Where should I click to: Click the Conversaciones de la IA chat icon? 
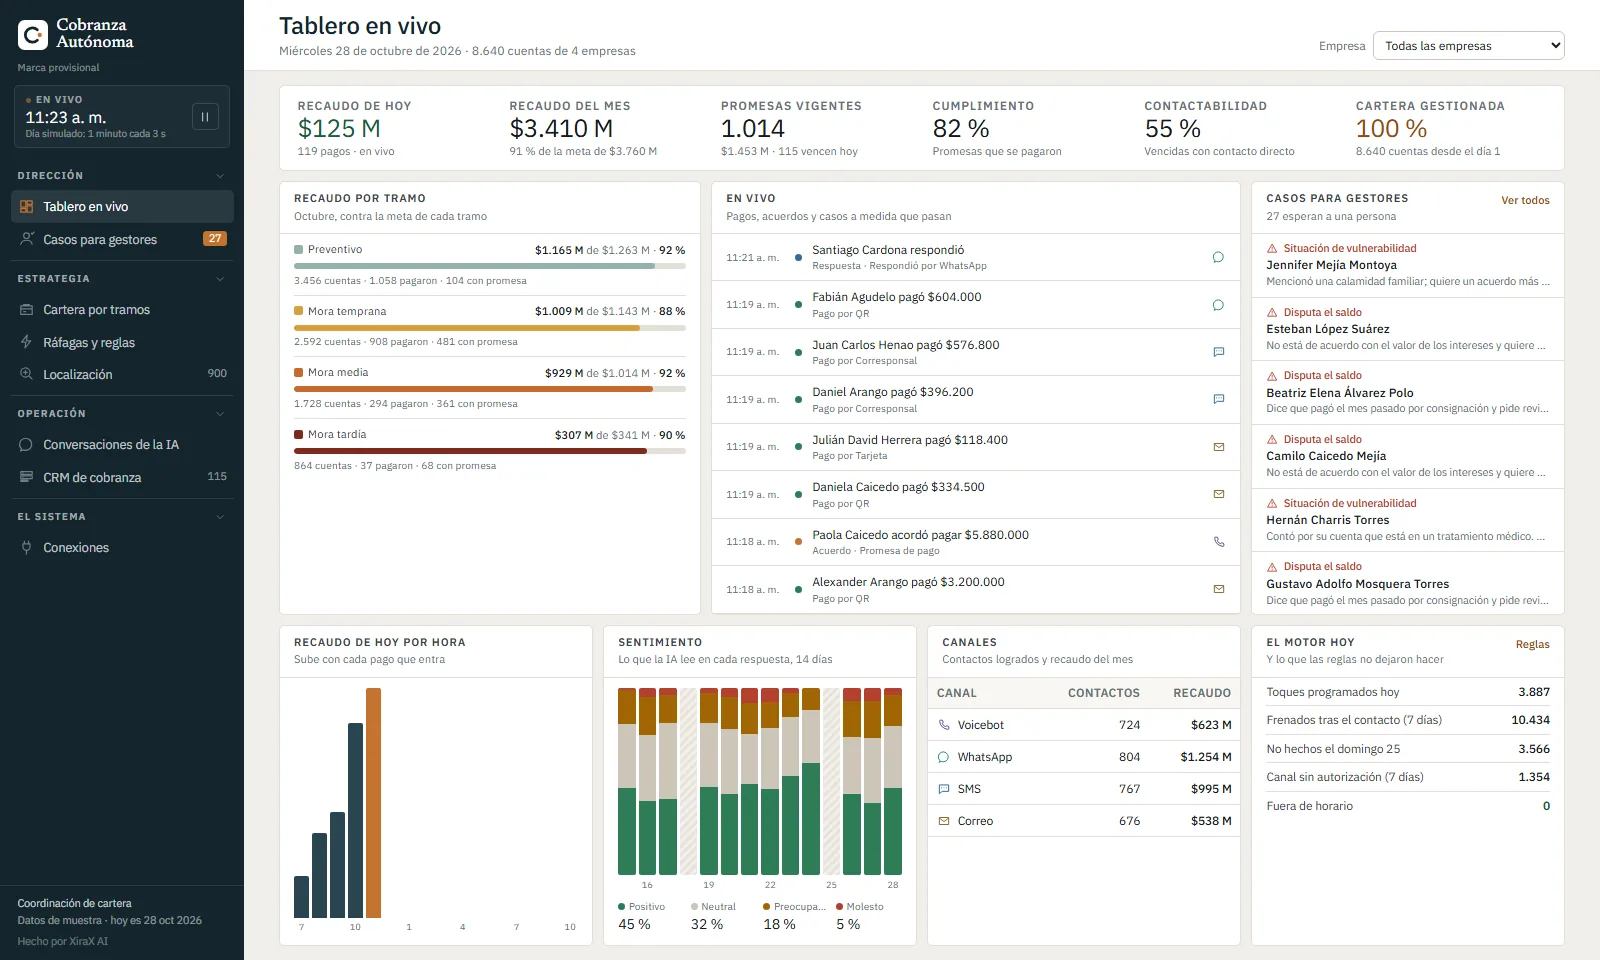pos(27,445)
